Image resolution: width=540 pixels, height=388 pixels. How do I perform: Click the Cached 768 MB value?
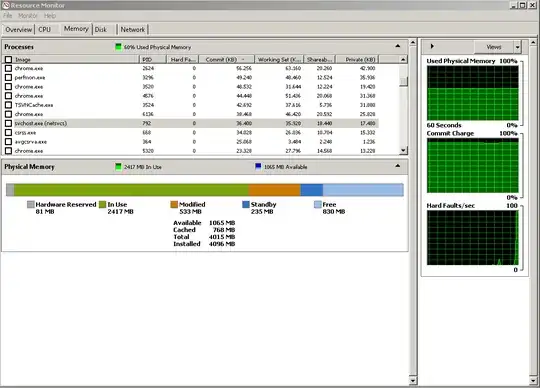tap(224, 230)
